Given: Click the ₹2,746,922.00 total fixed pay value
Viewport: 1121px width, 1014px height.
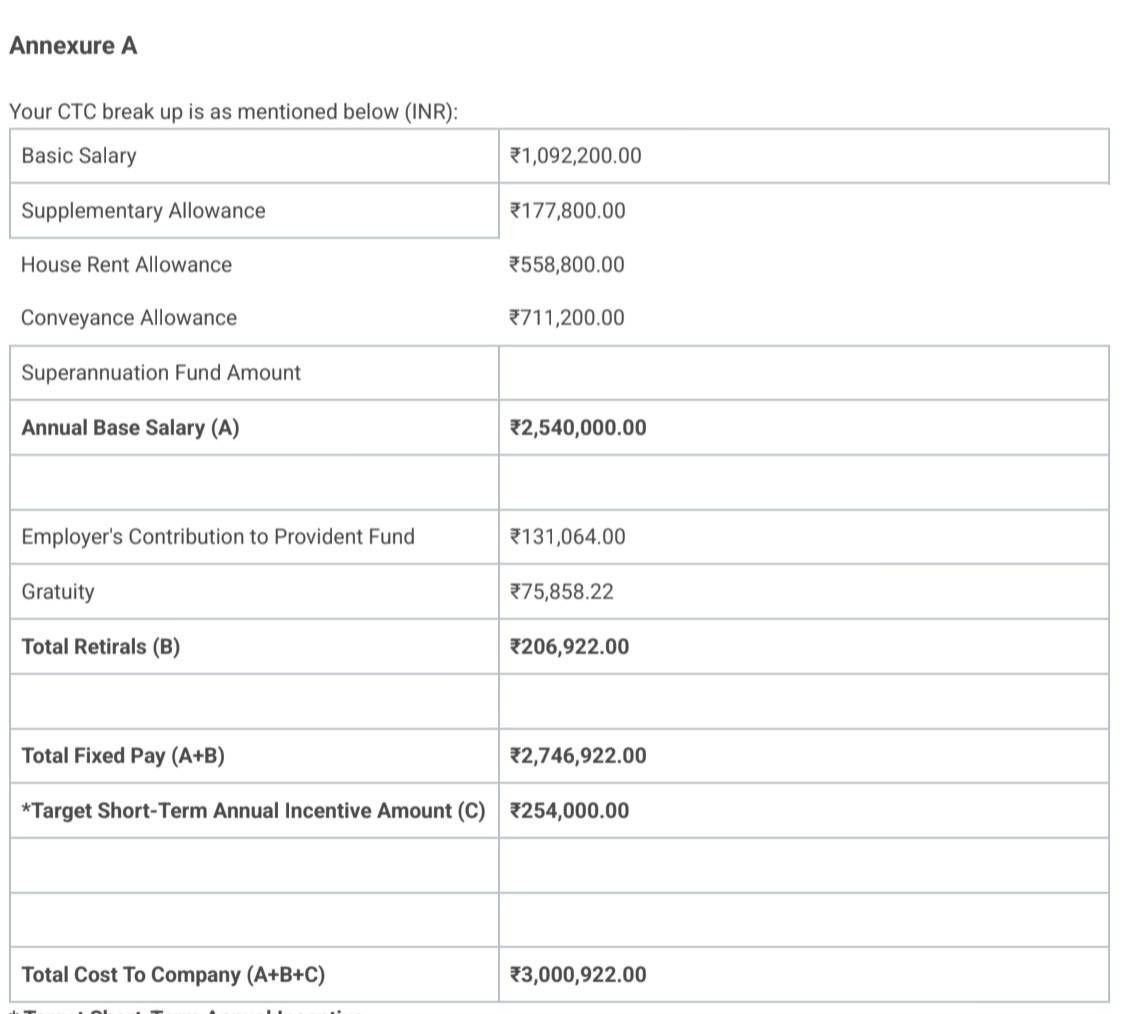Looking at the screenshot, I should point(578,756).
